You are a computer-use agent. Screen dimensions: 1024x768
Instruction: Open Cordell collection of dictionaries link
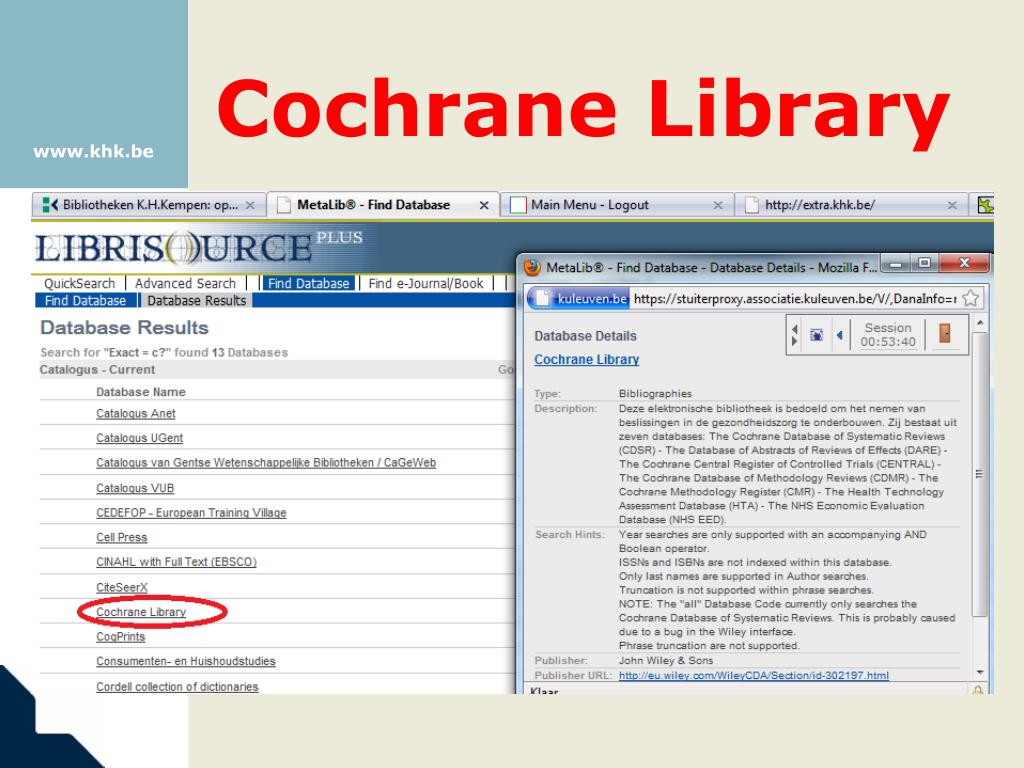[177, 687]
